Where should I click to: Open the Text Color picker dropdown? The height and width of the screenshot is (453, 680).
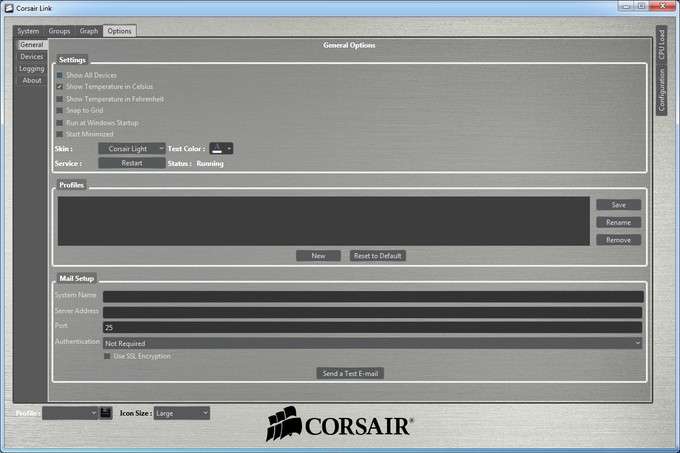point(221,149)
